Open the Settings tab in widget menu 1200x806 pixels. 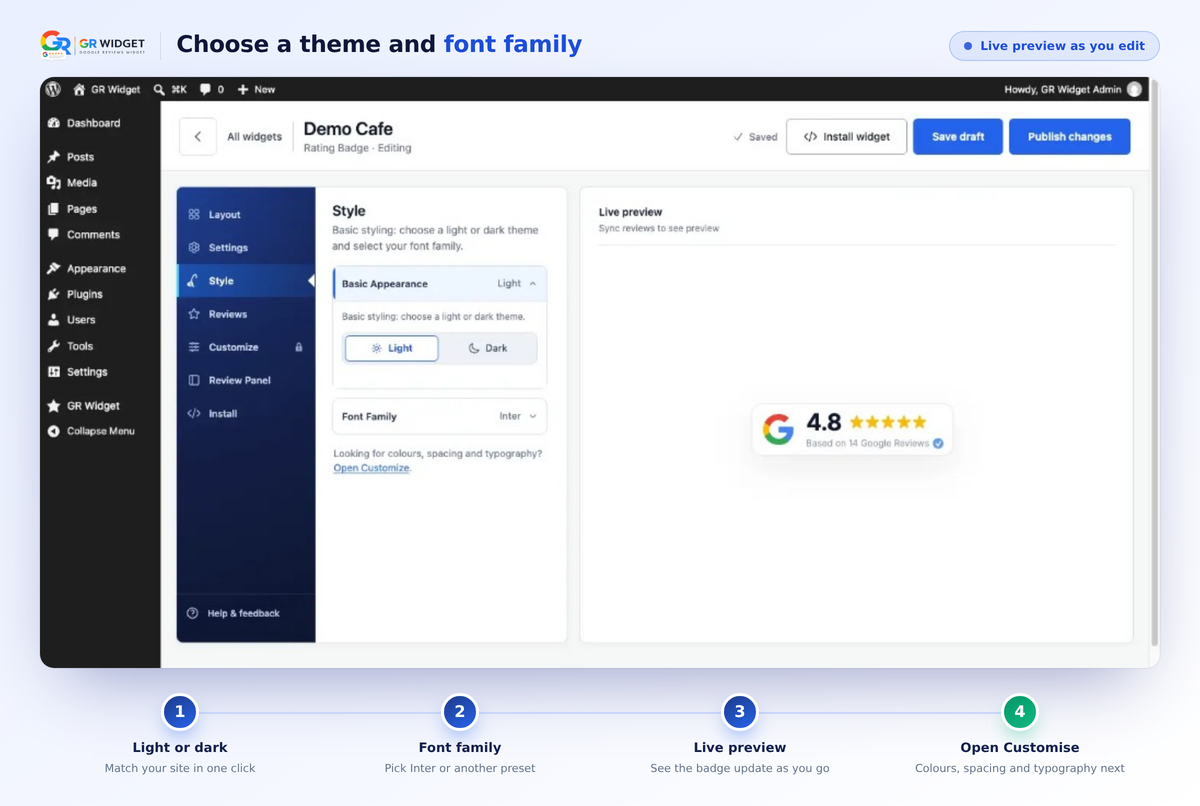point(246,247)
